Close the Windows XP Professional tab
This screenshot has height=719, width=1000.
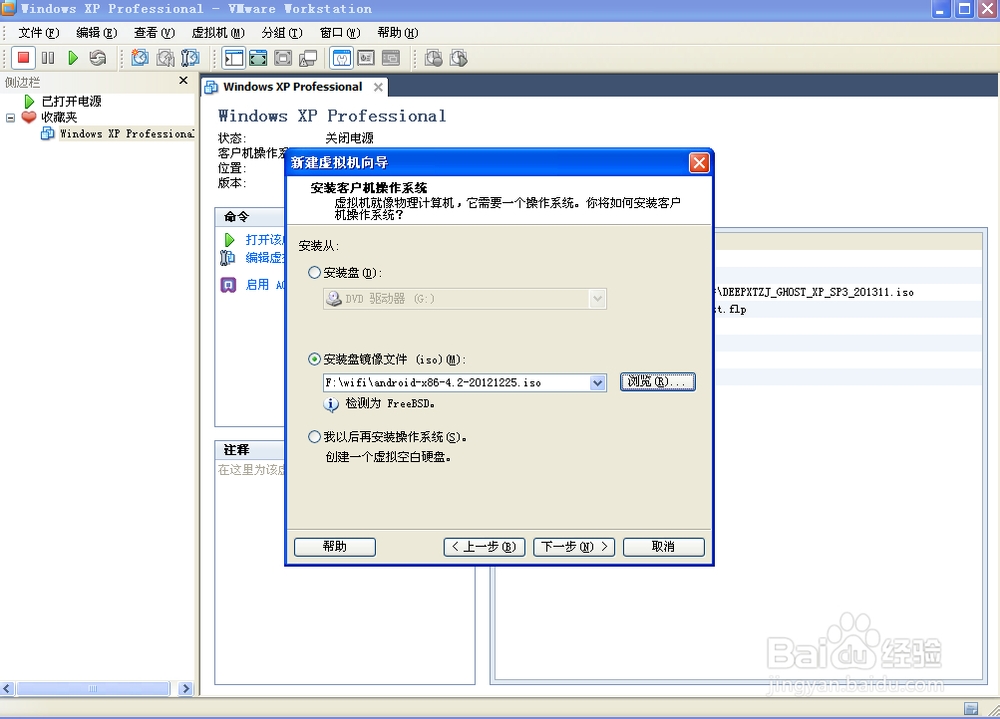(378, 87)
